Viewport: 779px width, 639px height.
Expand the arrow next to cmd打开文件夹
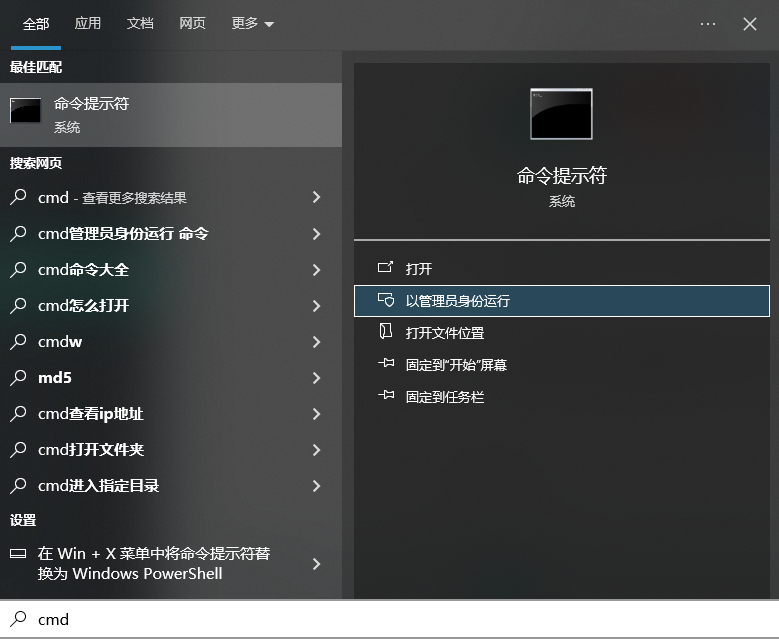(x=316, y=450)
